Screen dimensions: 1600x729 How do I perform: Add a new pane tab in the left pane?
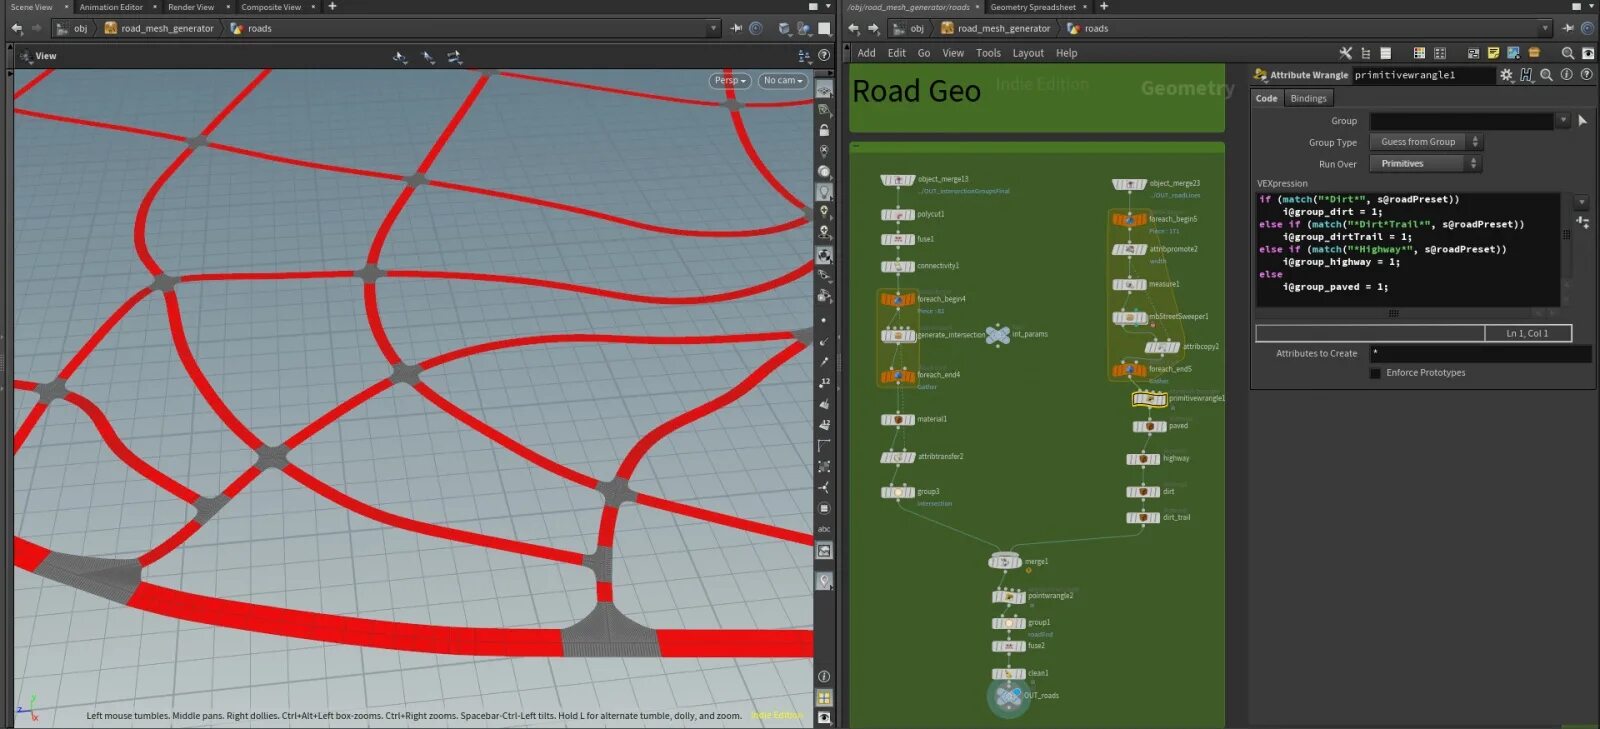[332, 7]
